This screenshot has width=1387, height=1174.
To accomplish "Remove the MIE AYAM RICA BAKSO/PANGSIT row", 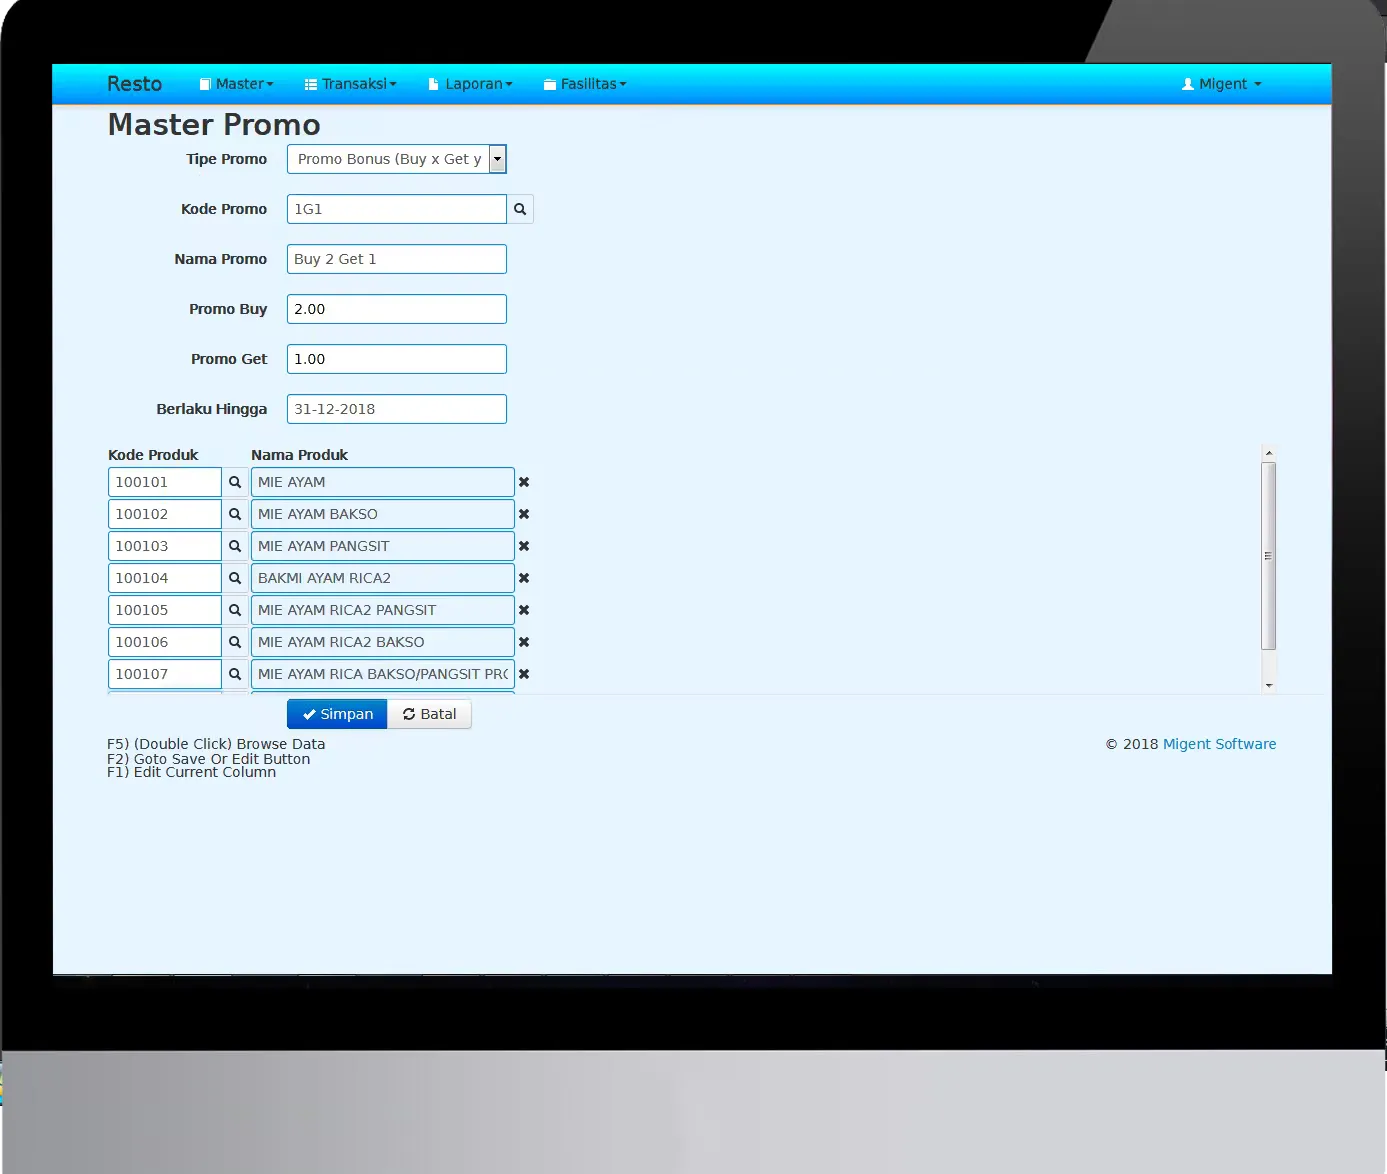I will (524, 674).
